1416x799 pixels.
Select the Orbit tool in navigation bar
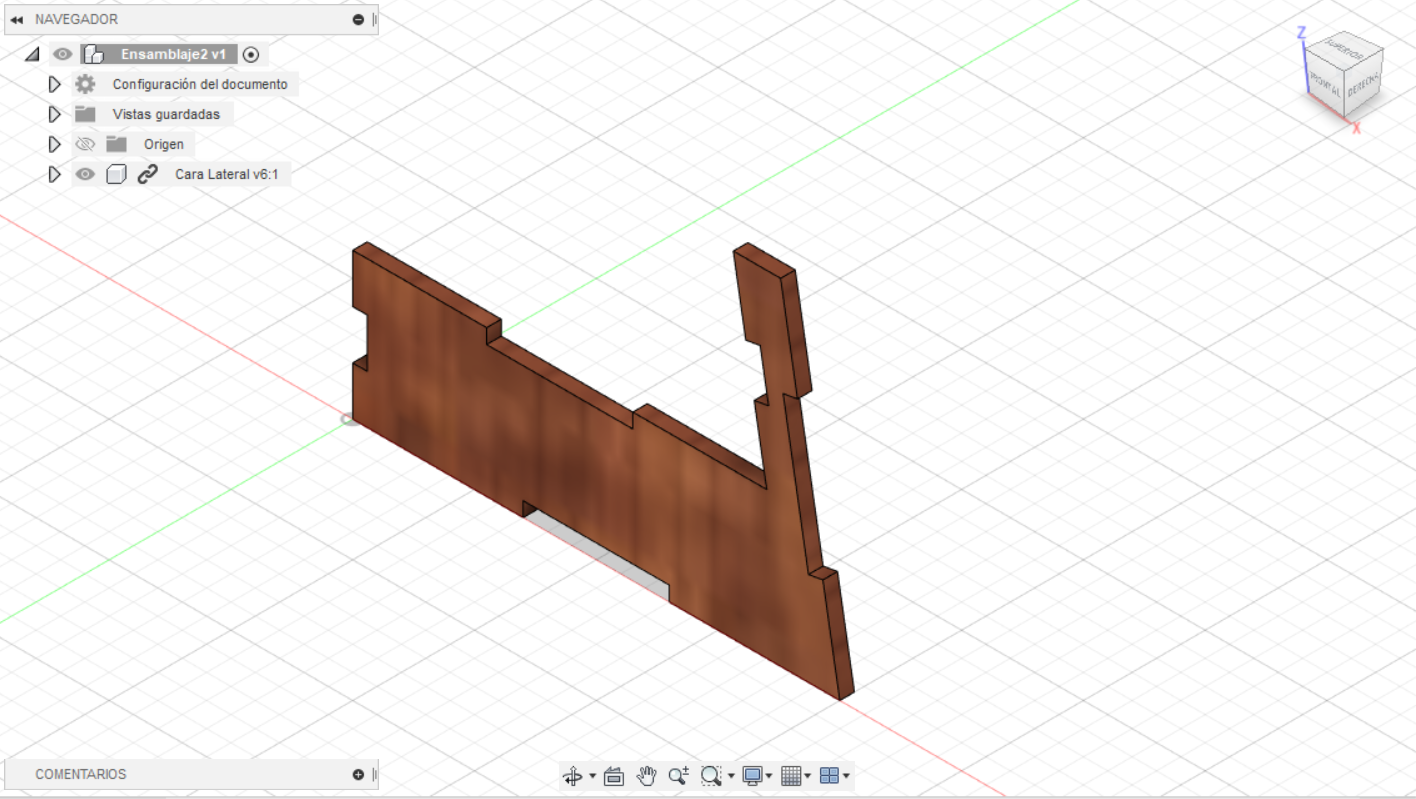point(573,775)
